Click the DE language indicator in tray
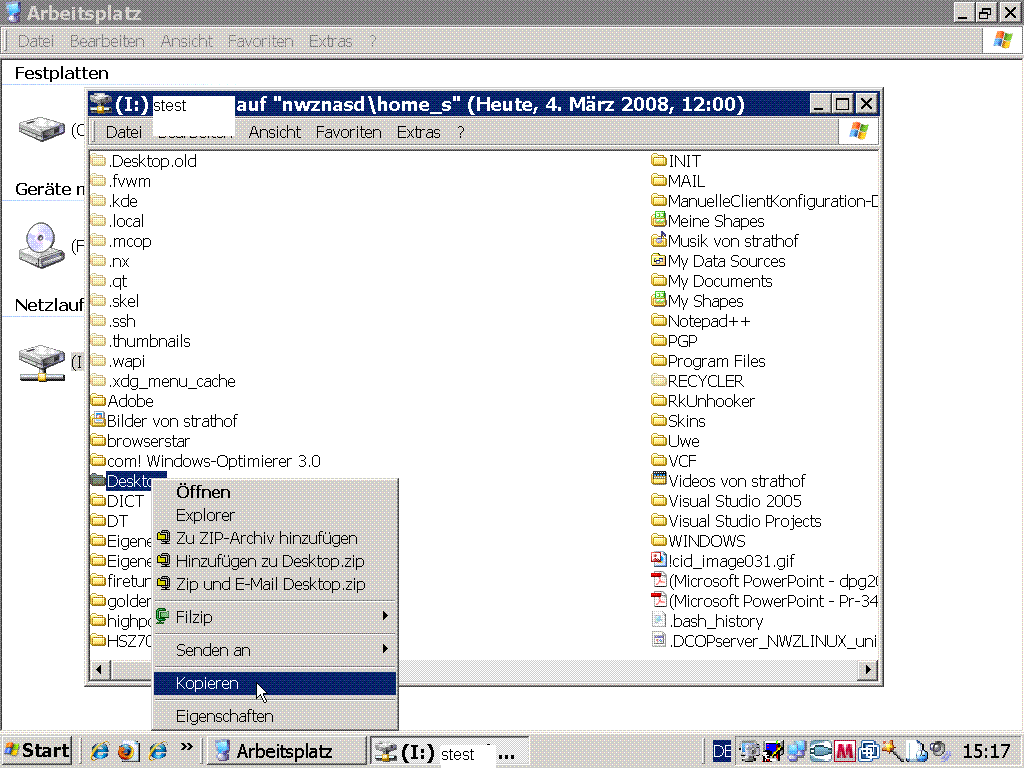 [722, 751]
